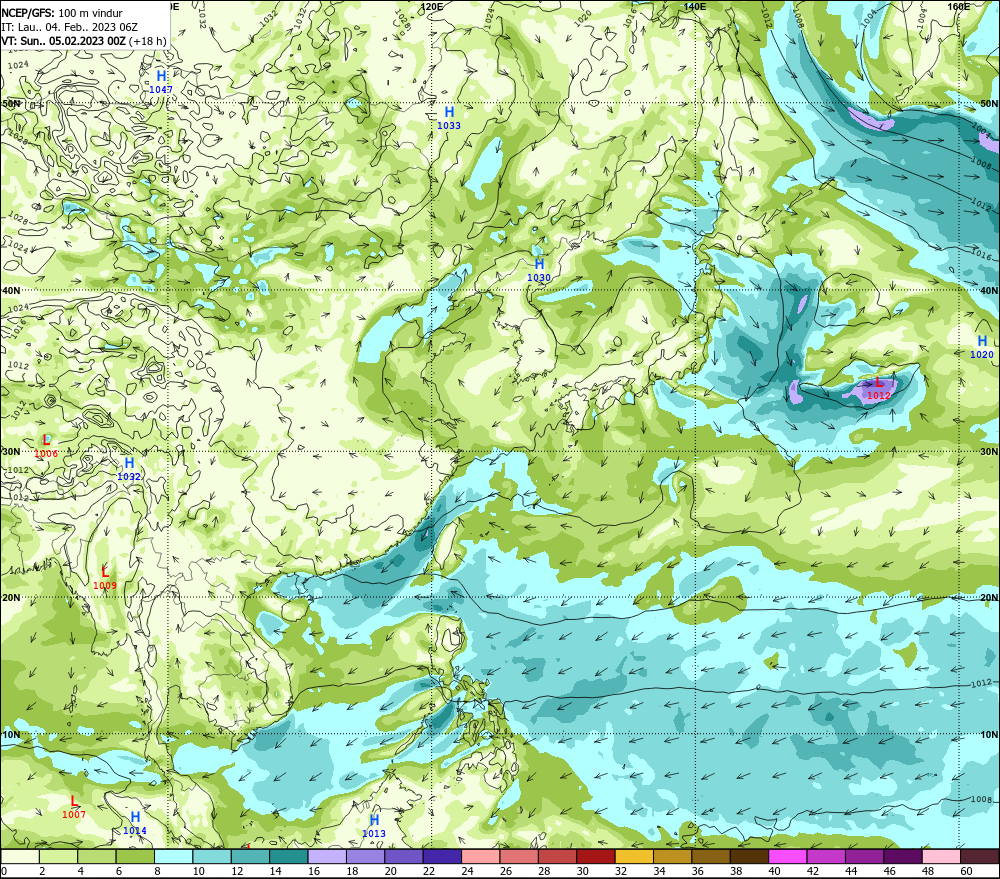This screenshot has height=879, width=1000.
Task: Click the 120E longitude label
Action: [431, 6]
